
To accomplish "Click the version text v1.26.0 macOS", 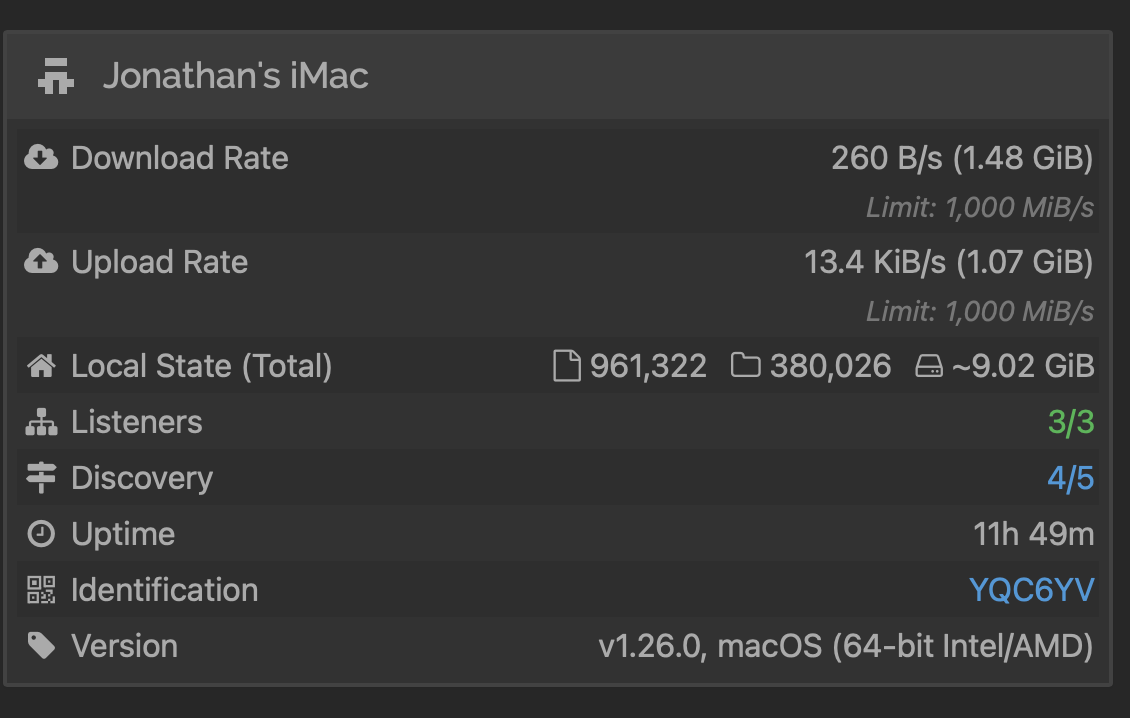I will click(x=846, y=646).
